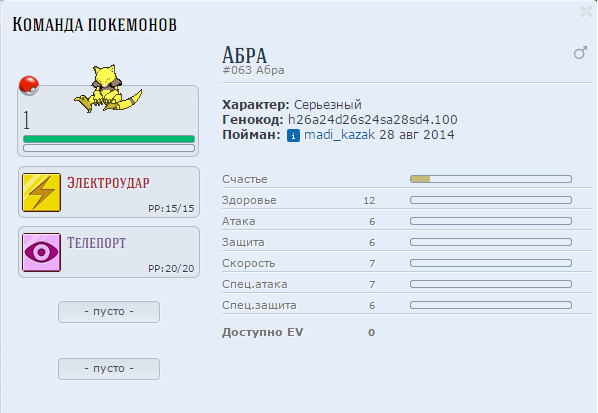The image size is (598, 413).
Task: Click the red Pokeball icon
Action: tap(29, 85)
